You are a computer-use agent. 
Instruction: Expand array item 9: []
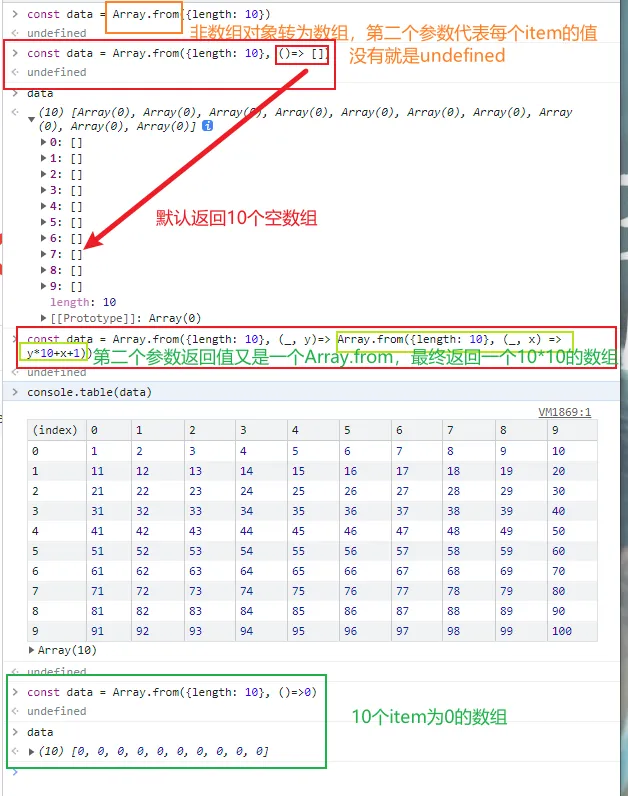[x=44, y=286]
